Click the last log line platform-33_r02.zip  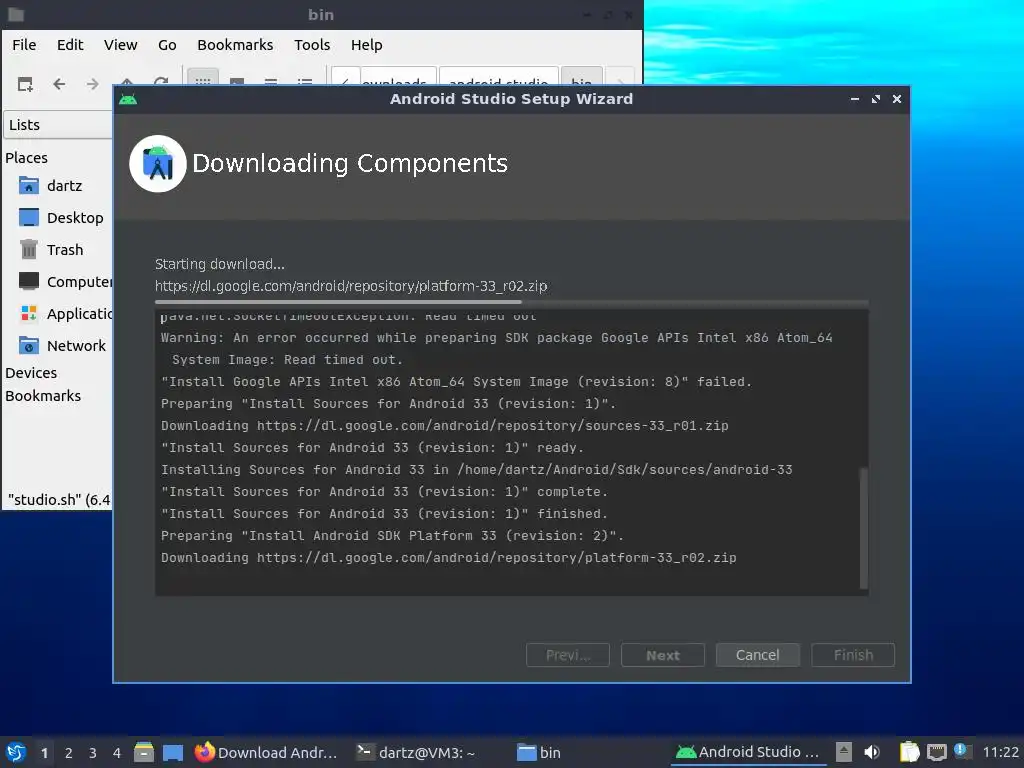[x=449, y=558]
